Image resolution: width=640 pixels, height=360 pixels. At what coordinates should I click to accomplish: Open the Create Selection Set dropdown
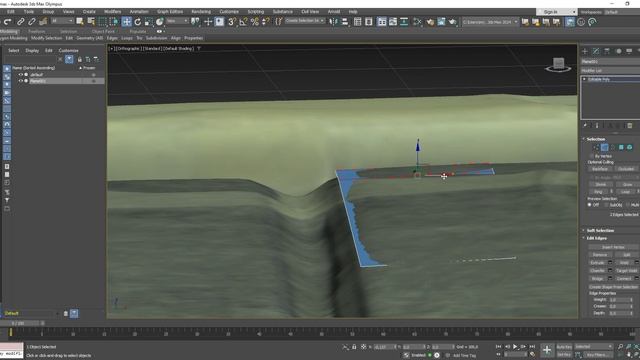(304, 21)
